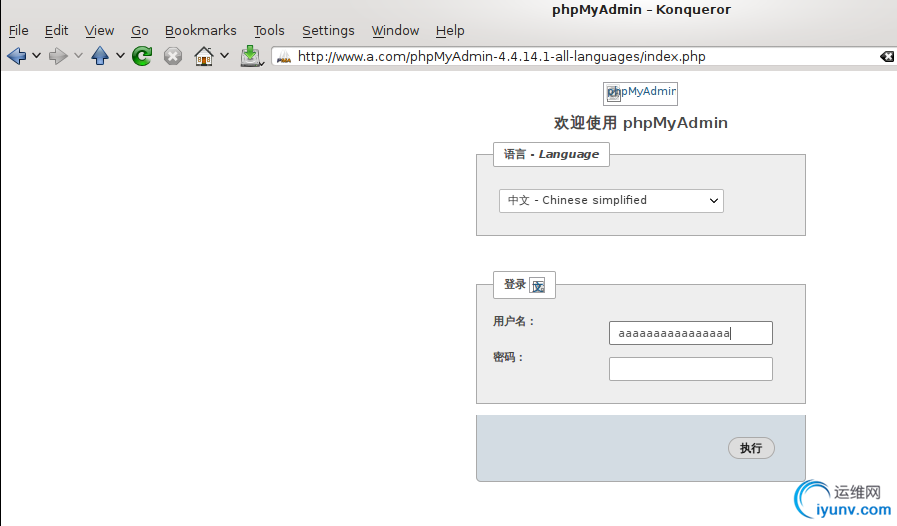Open the Window menu
Screen dimensions: 897x526
point(395,31)
